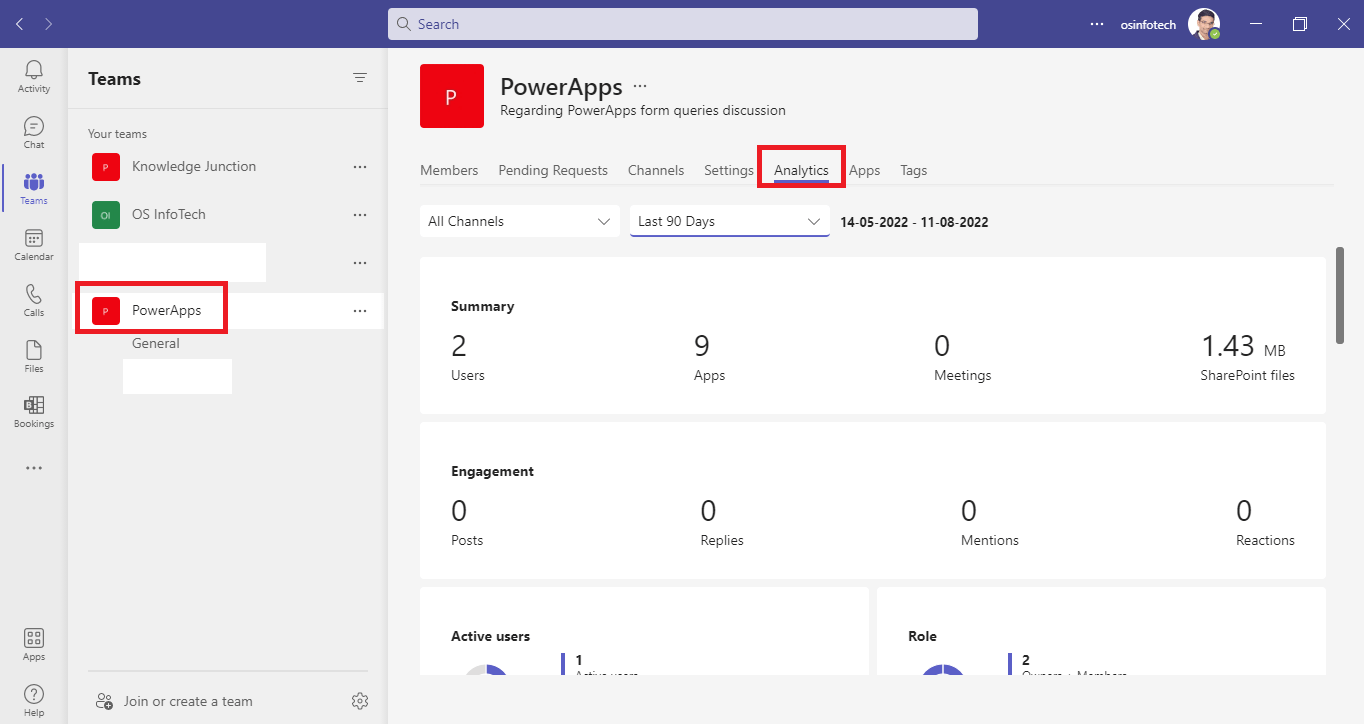Click the 2 Users summary value
The height and width of the screenshot is (724, 1364).
pyautogui.click(x=459, y=347)
